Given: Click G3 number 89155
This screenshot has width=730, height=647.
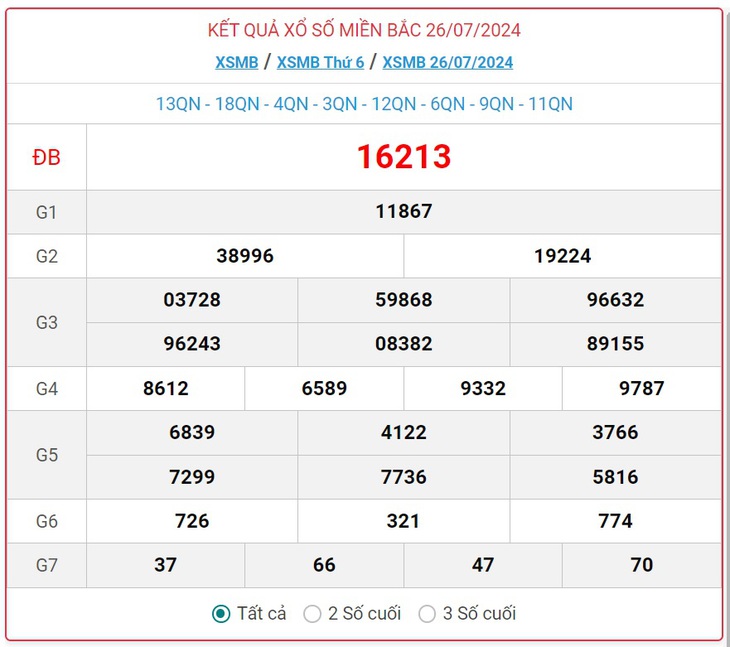Looking at the screenshot, I should point(615,344).
